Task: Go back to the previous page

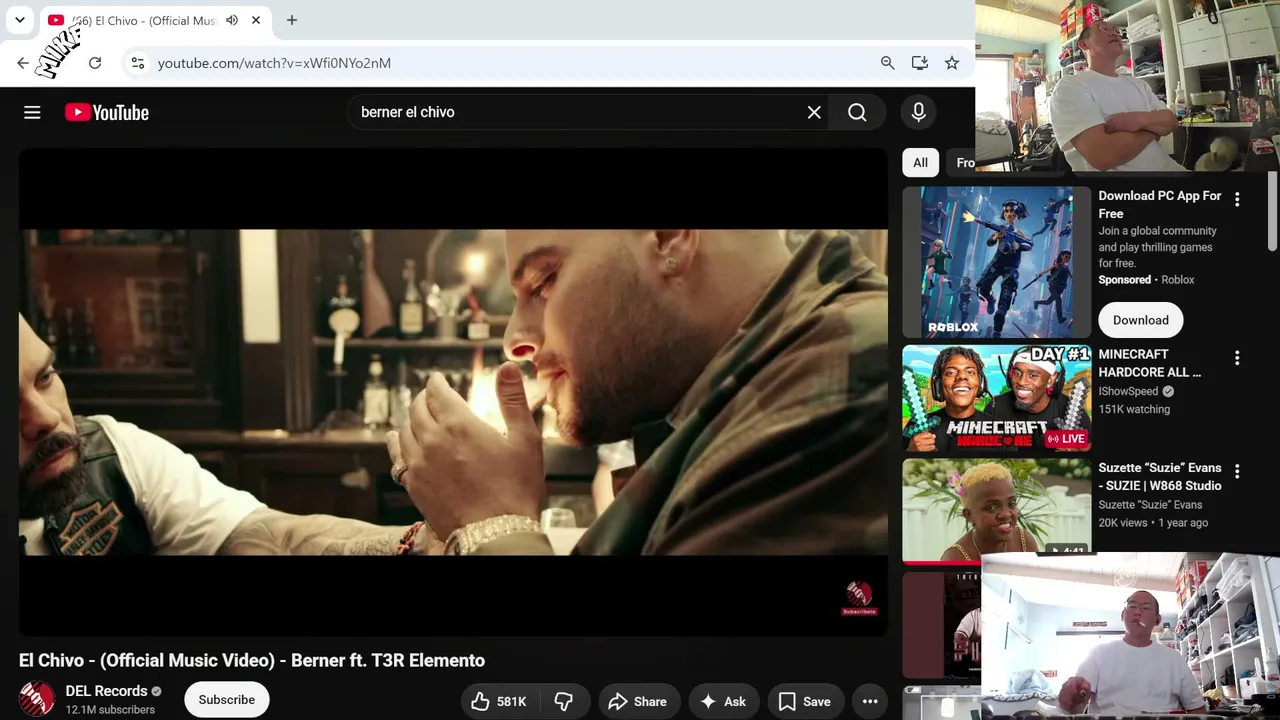Action: click(x=23, y=63)
